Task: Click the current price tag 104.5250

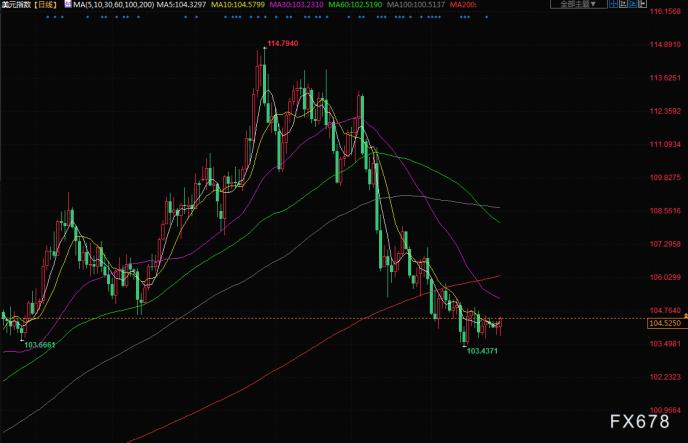Action: [665, 324]
